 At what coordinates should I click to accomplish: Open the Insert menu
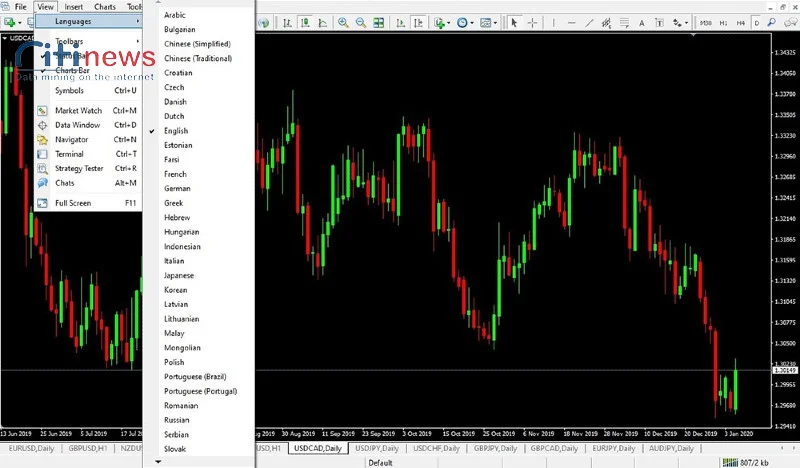(73, 7)
